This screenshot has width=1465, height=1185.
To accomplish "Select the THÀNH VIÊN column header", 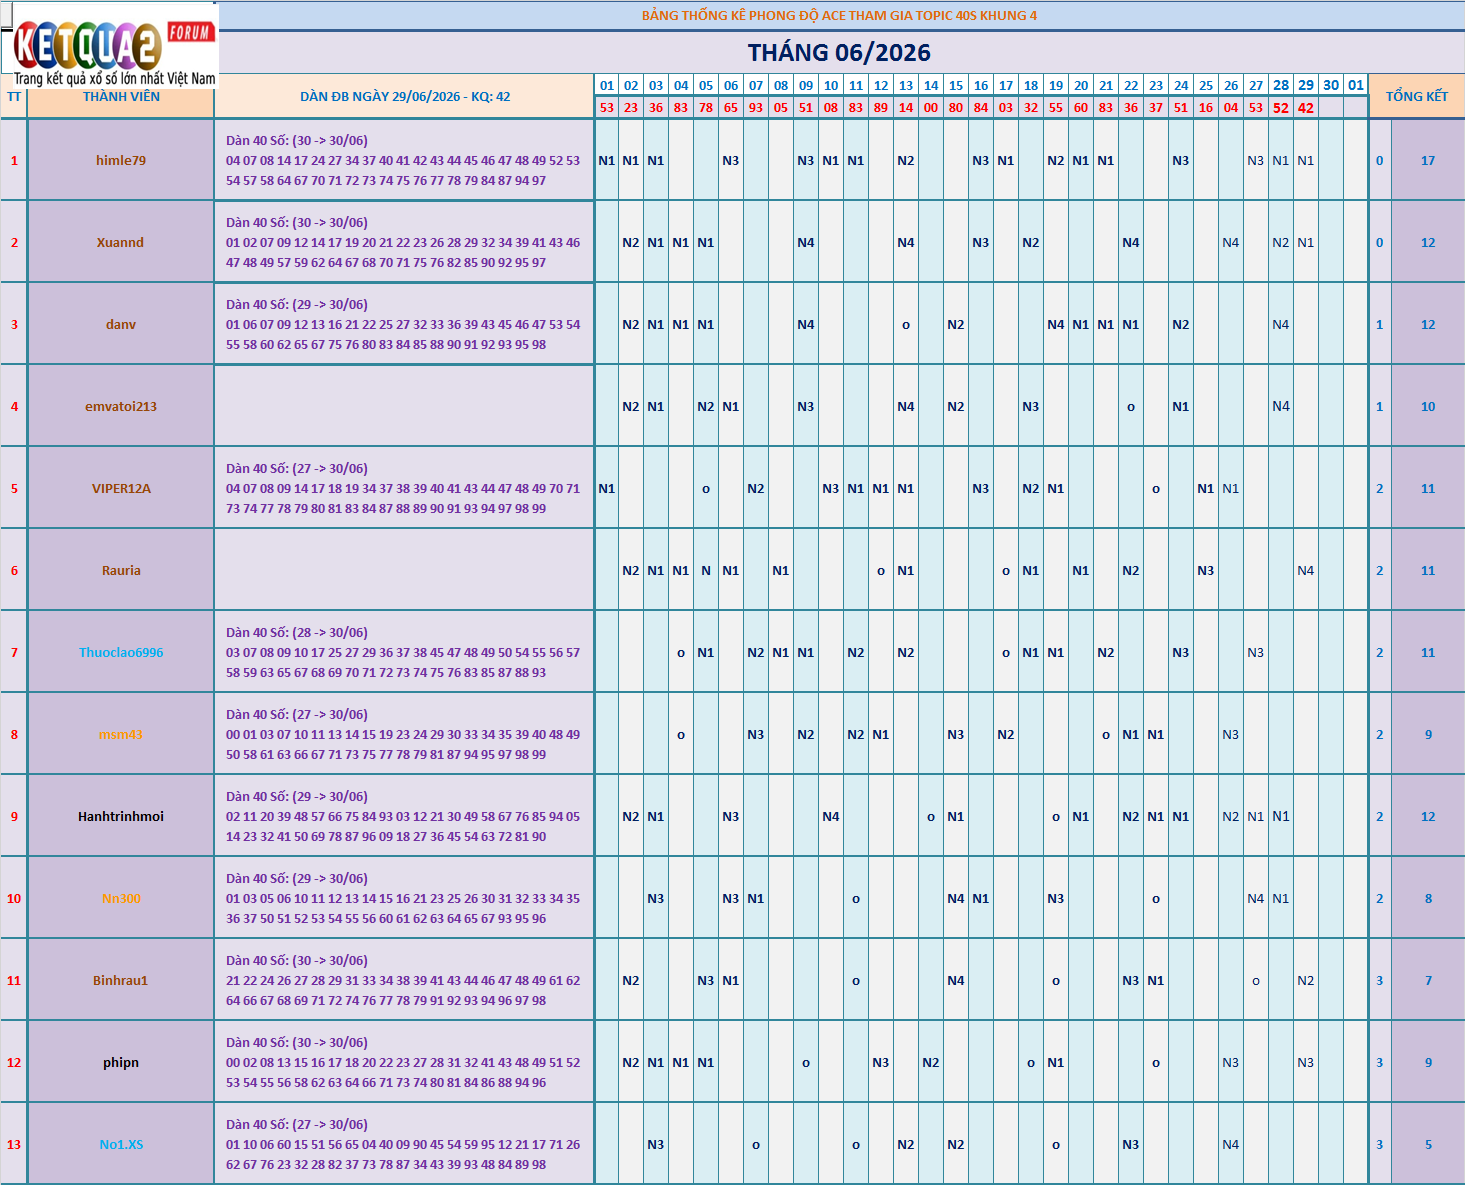I will coord(121,97).
